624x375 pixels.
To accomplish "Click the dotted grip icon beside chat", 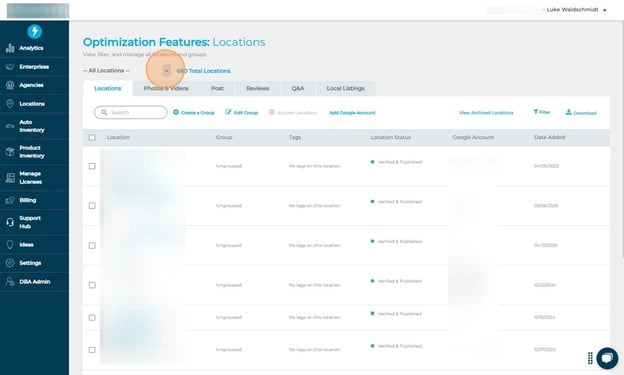I will coord(590,358).
